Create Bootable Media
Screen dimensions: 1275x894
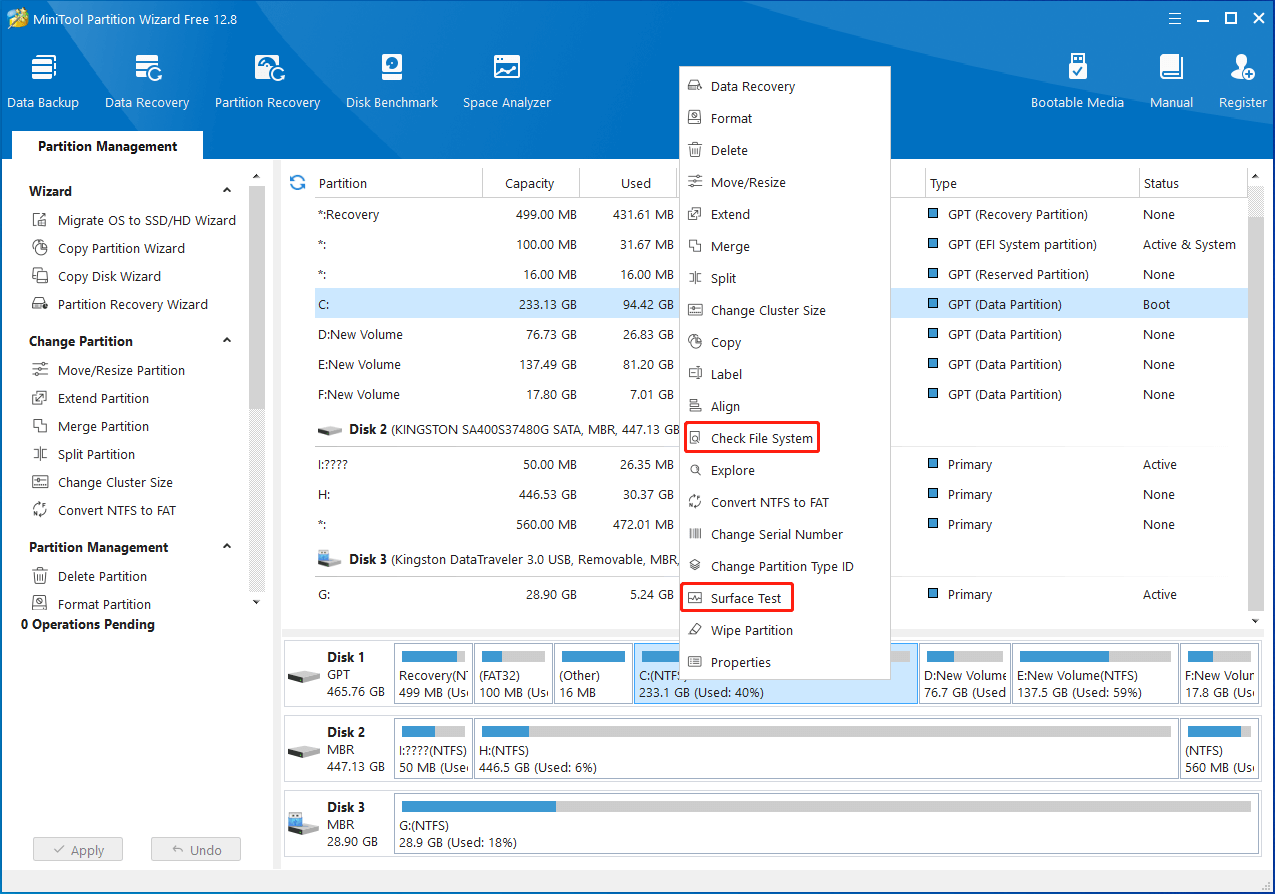click(1077, 82)
